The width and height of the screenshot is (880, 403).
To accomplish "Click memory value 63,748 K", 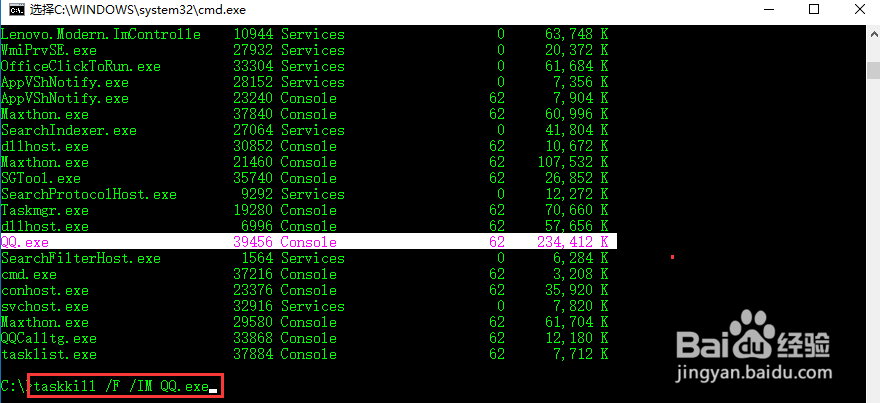I will (x=576, y=34).
